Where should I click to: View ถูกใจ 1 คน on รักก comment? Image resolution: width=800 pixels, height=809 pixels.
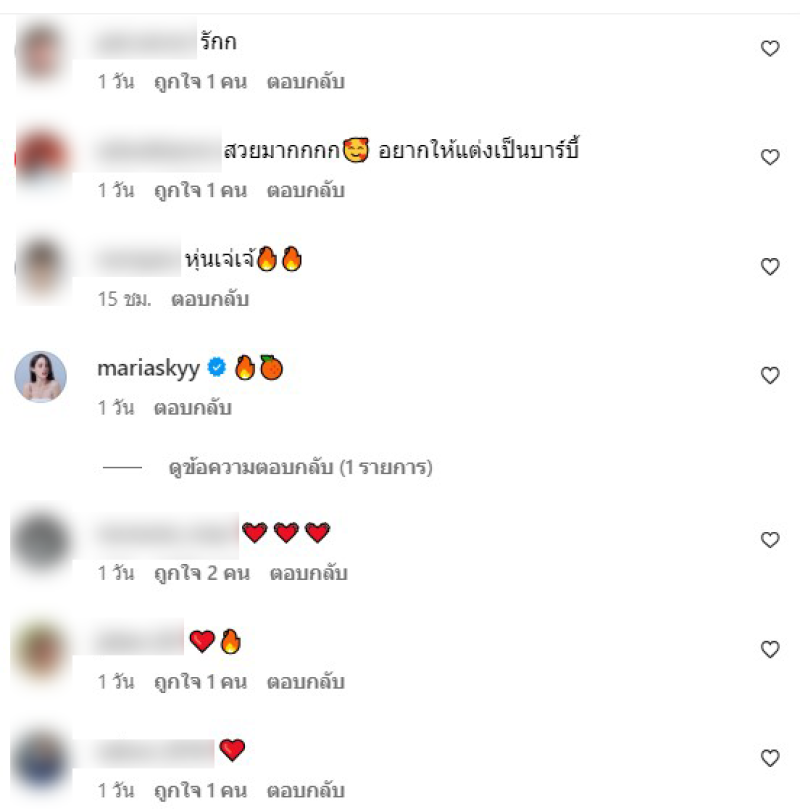click(x=200, y=82)
